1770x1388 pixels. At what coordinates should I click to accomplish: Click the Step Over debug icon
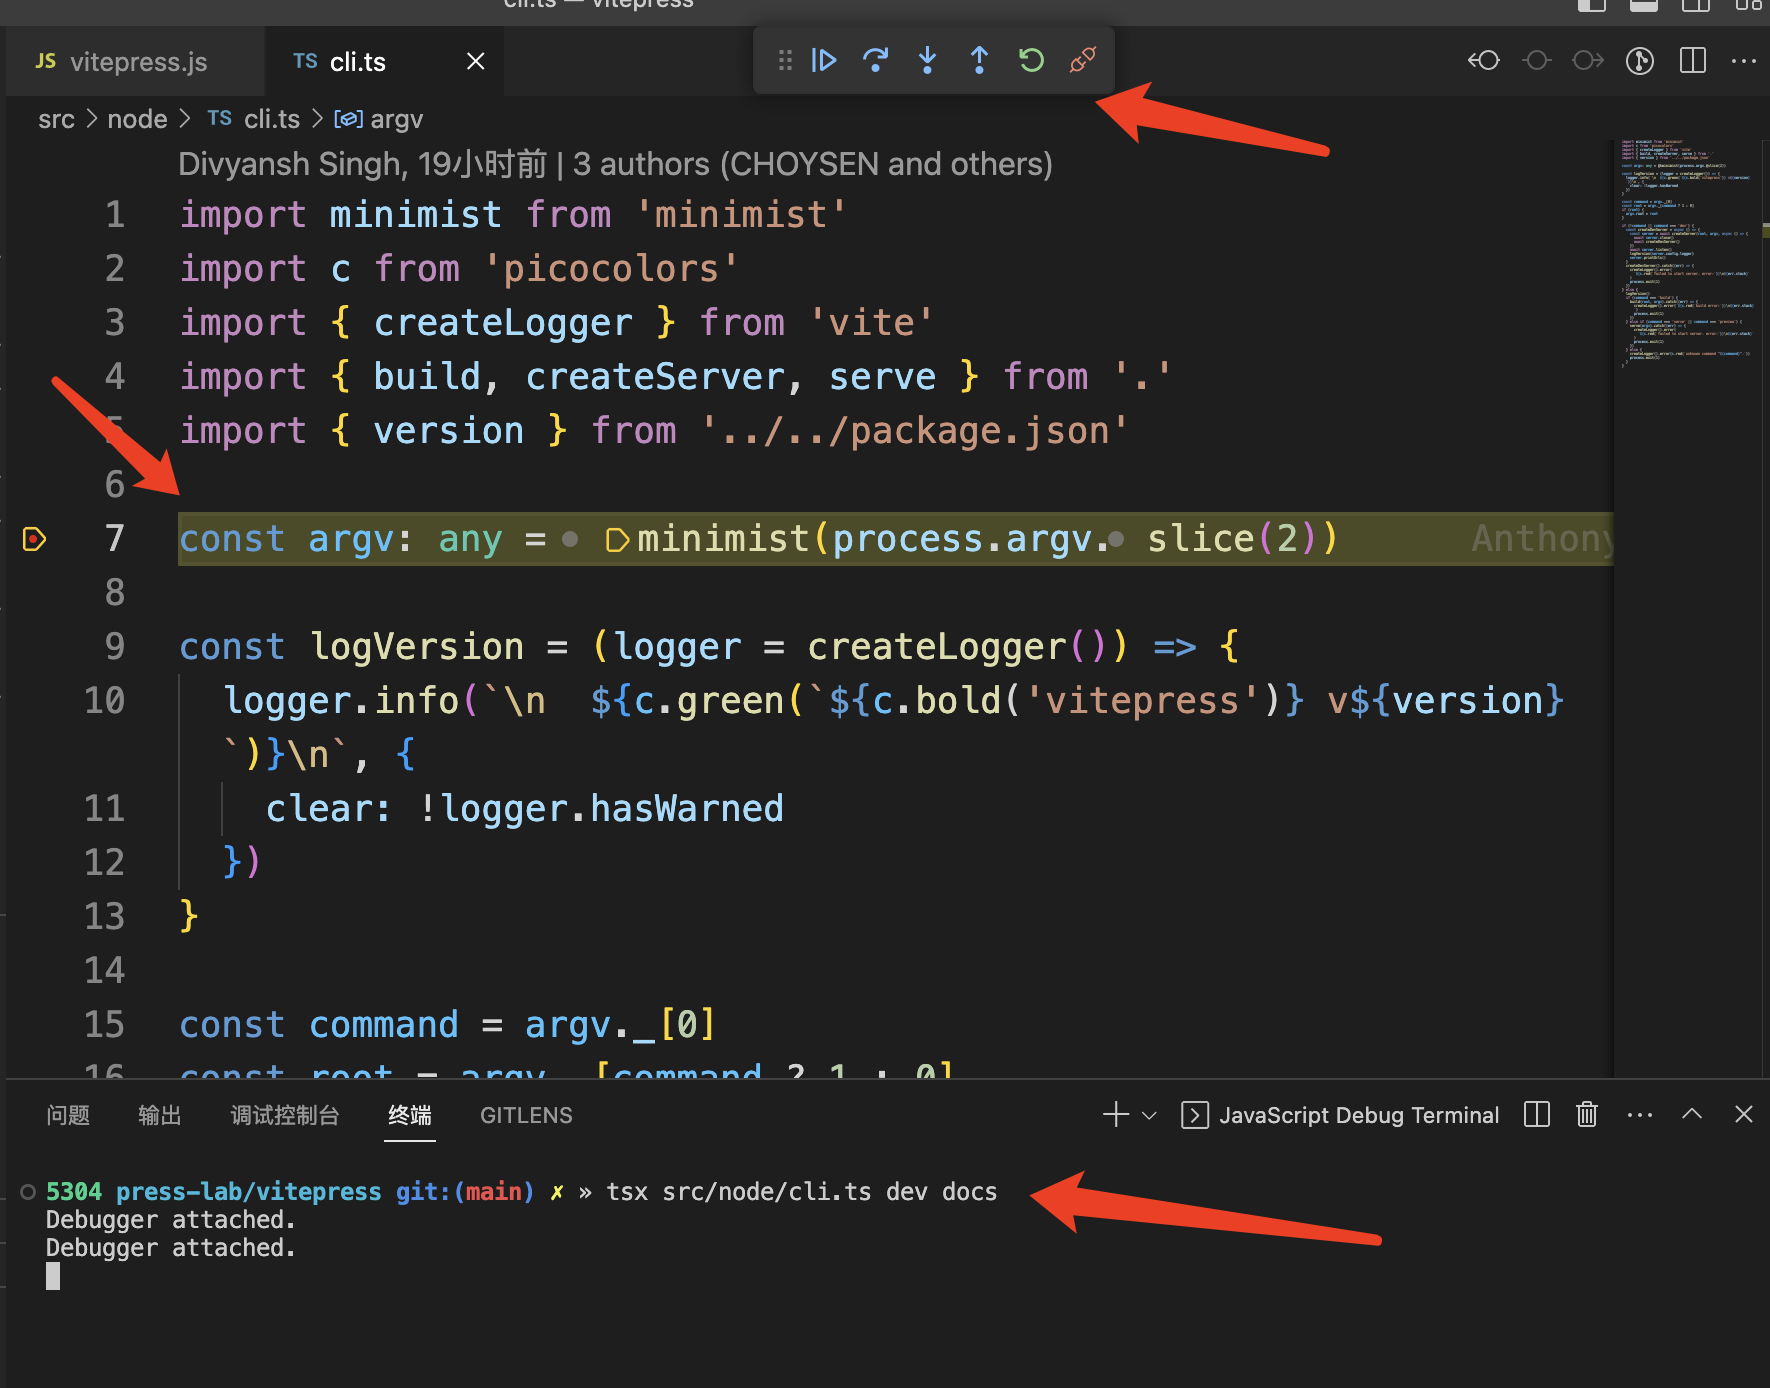876,61
